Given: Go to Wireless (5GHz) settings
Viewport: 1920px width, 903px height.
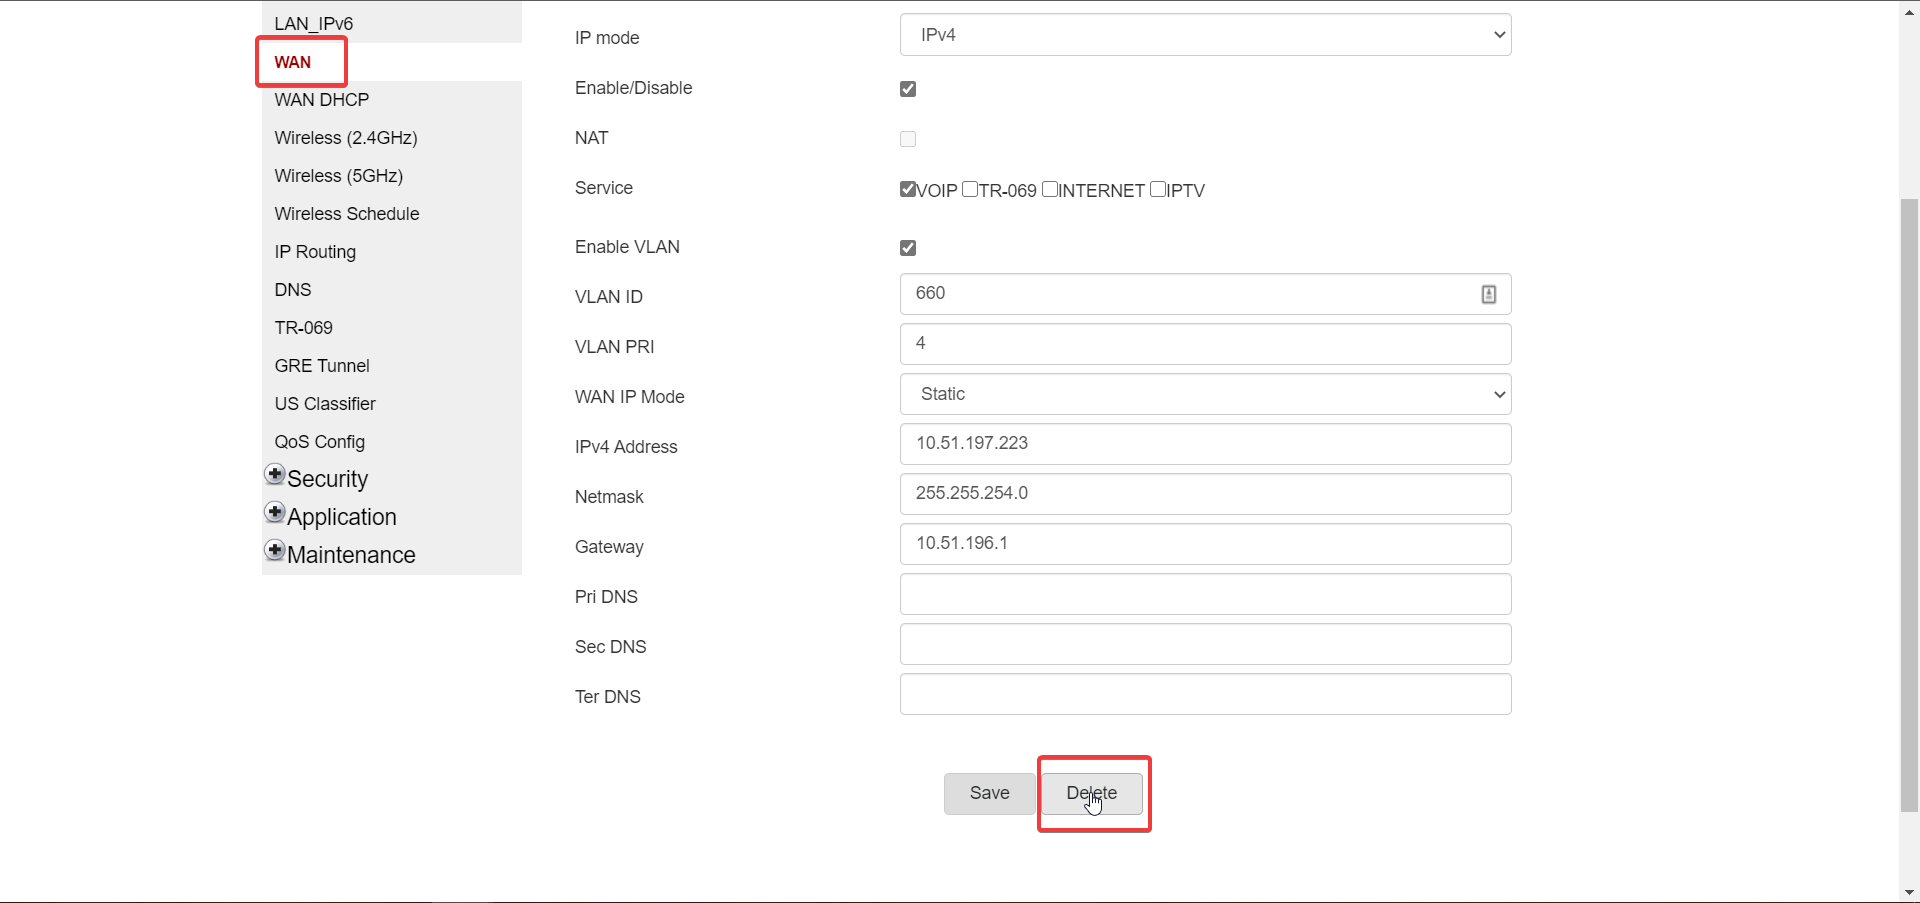Looking at the screenshot, I should coord(339,176).
